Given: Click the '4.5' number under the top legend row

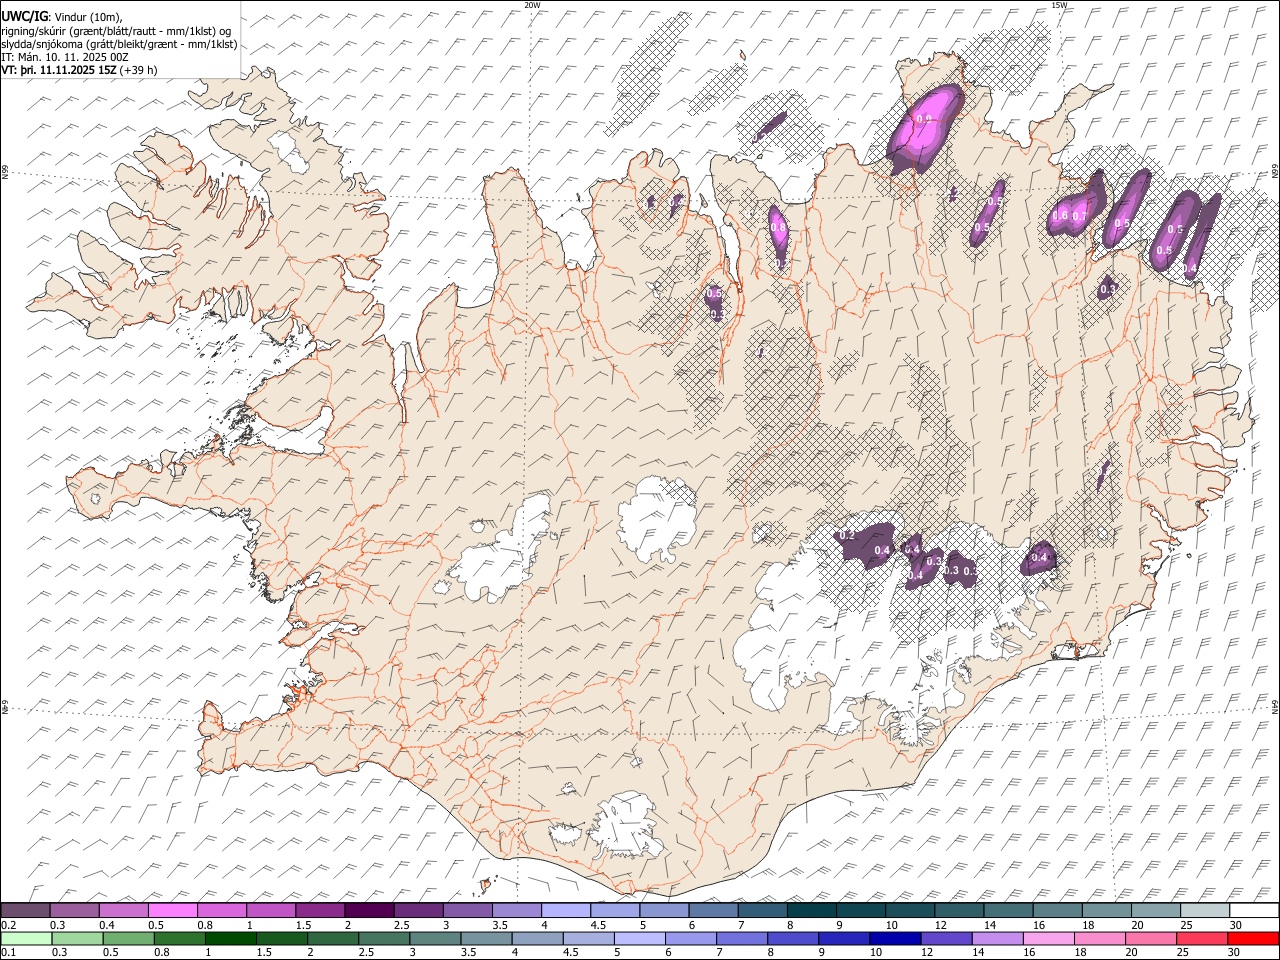Looking at the screenshot, I should (x=598, y=925).
